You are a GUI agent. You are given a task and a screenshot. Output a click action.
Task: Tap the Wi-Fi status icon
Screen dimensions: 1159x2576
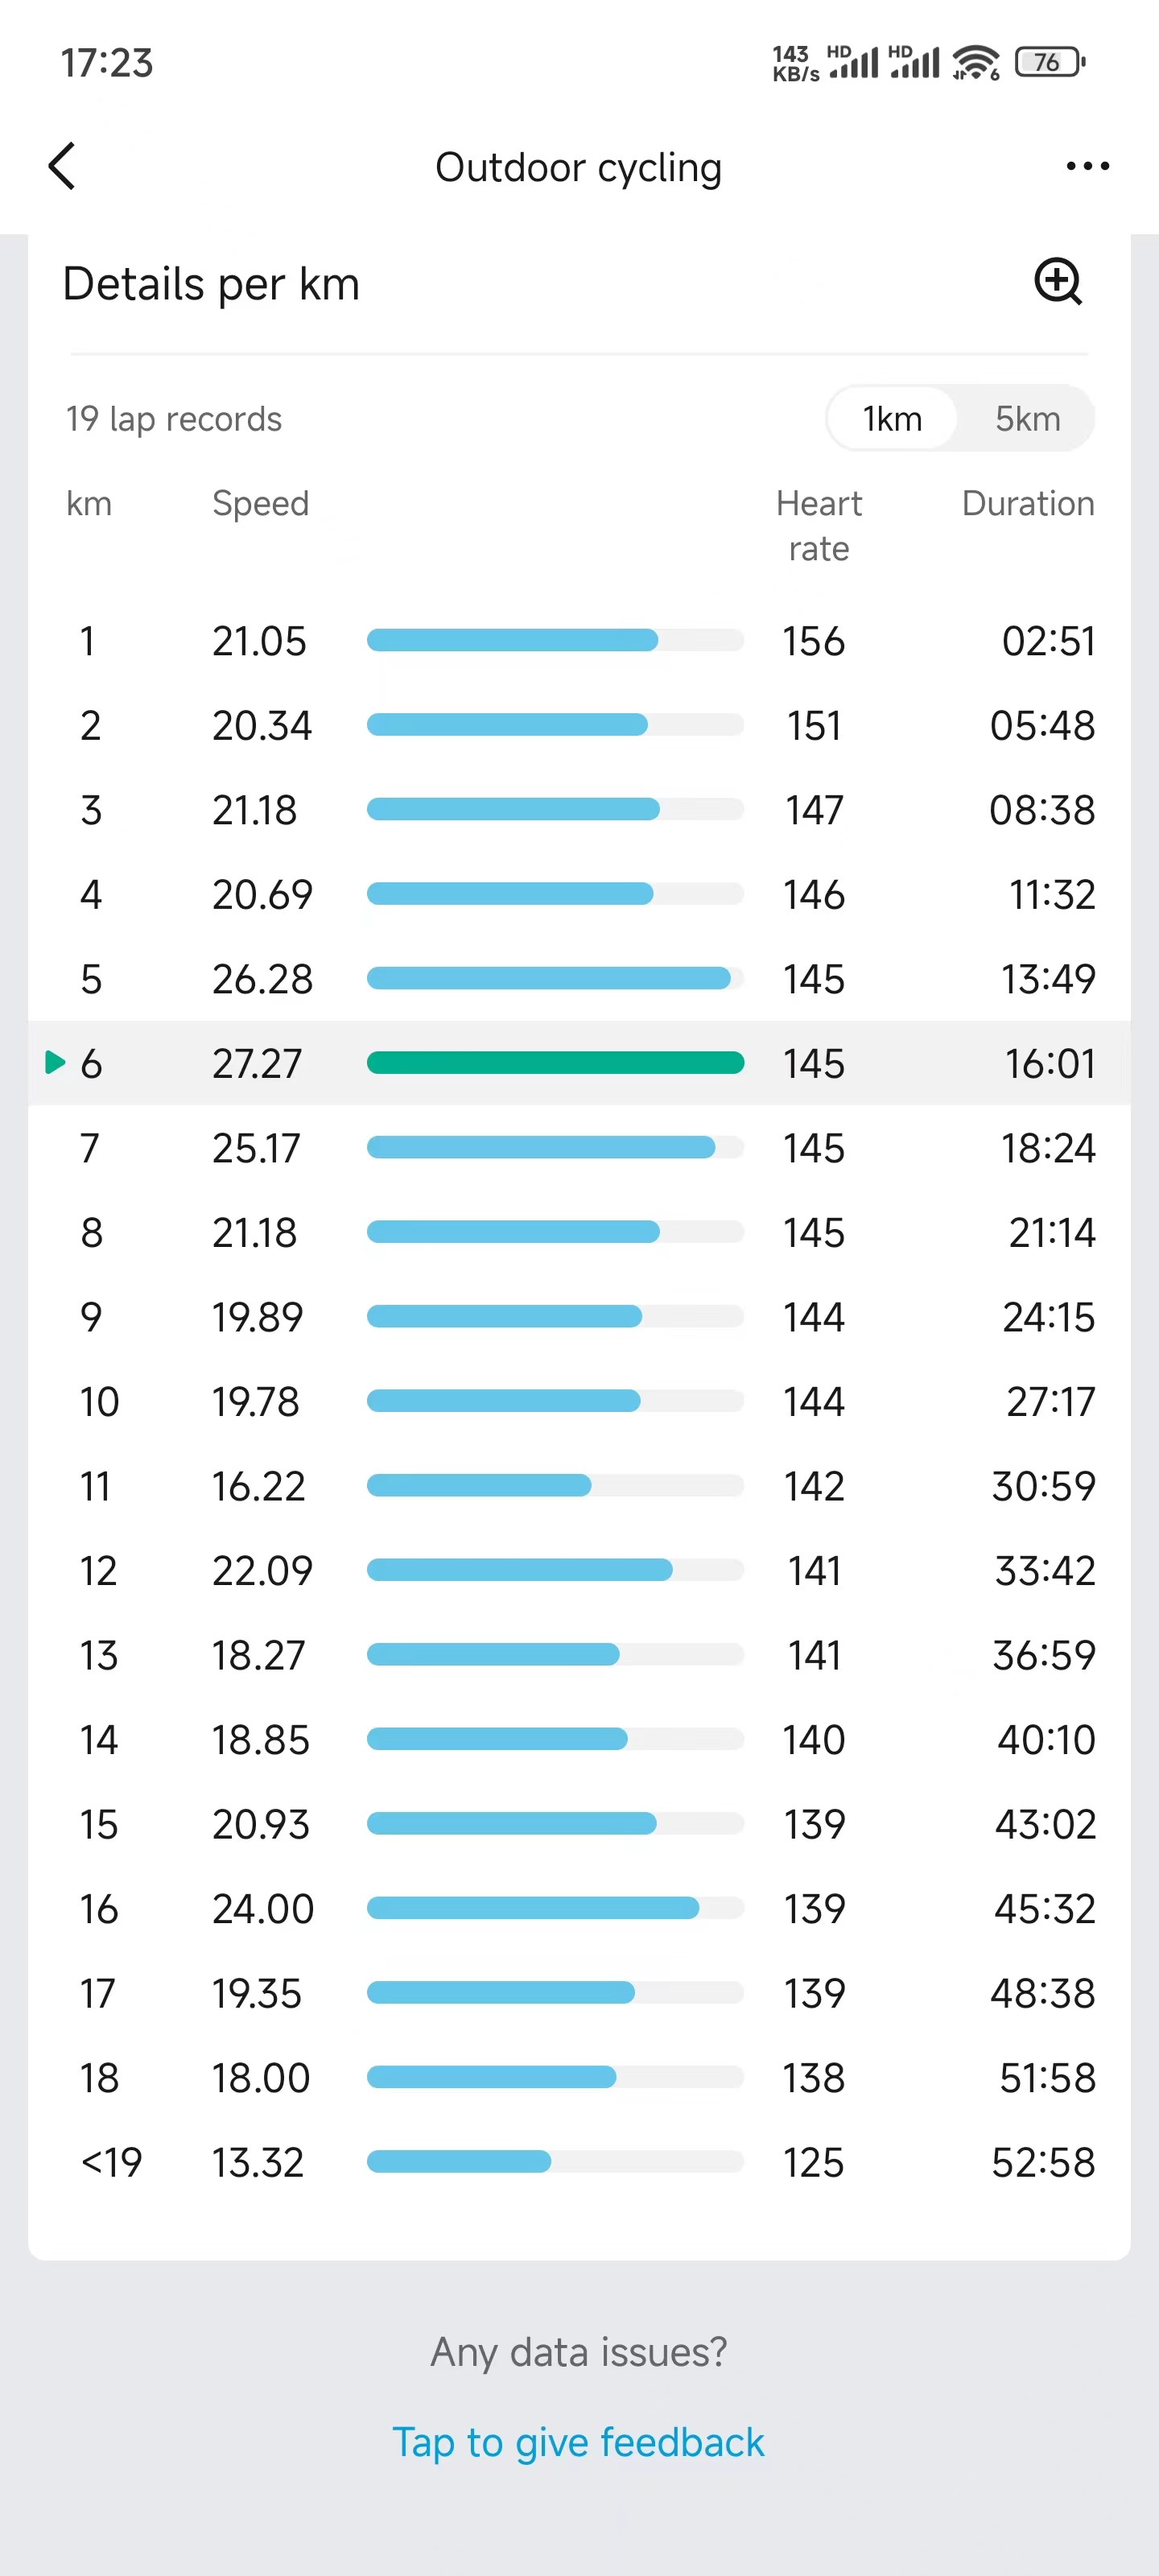[x=975, y=62]
